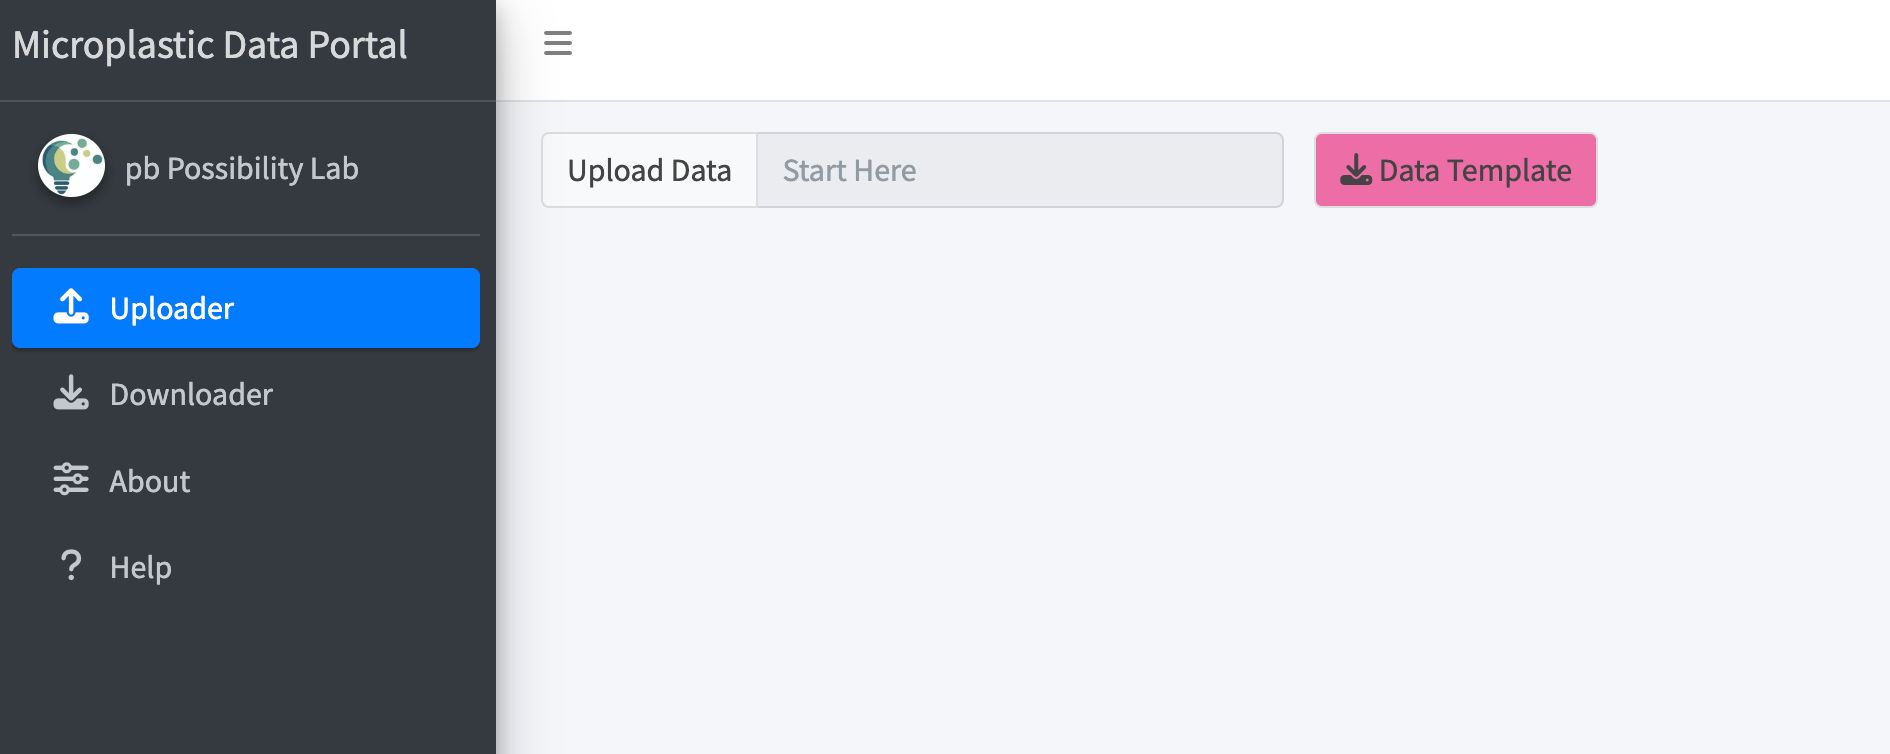Viewport: 1890px width, 754px height.
Task: Open the About page
Action: click(150, 481)
